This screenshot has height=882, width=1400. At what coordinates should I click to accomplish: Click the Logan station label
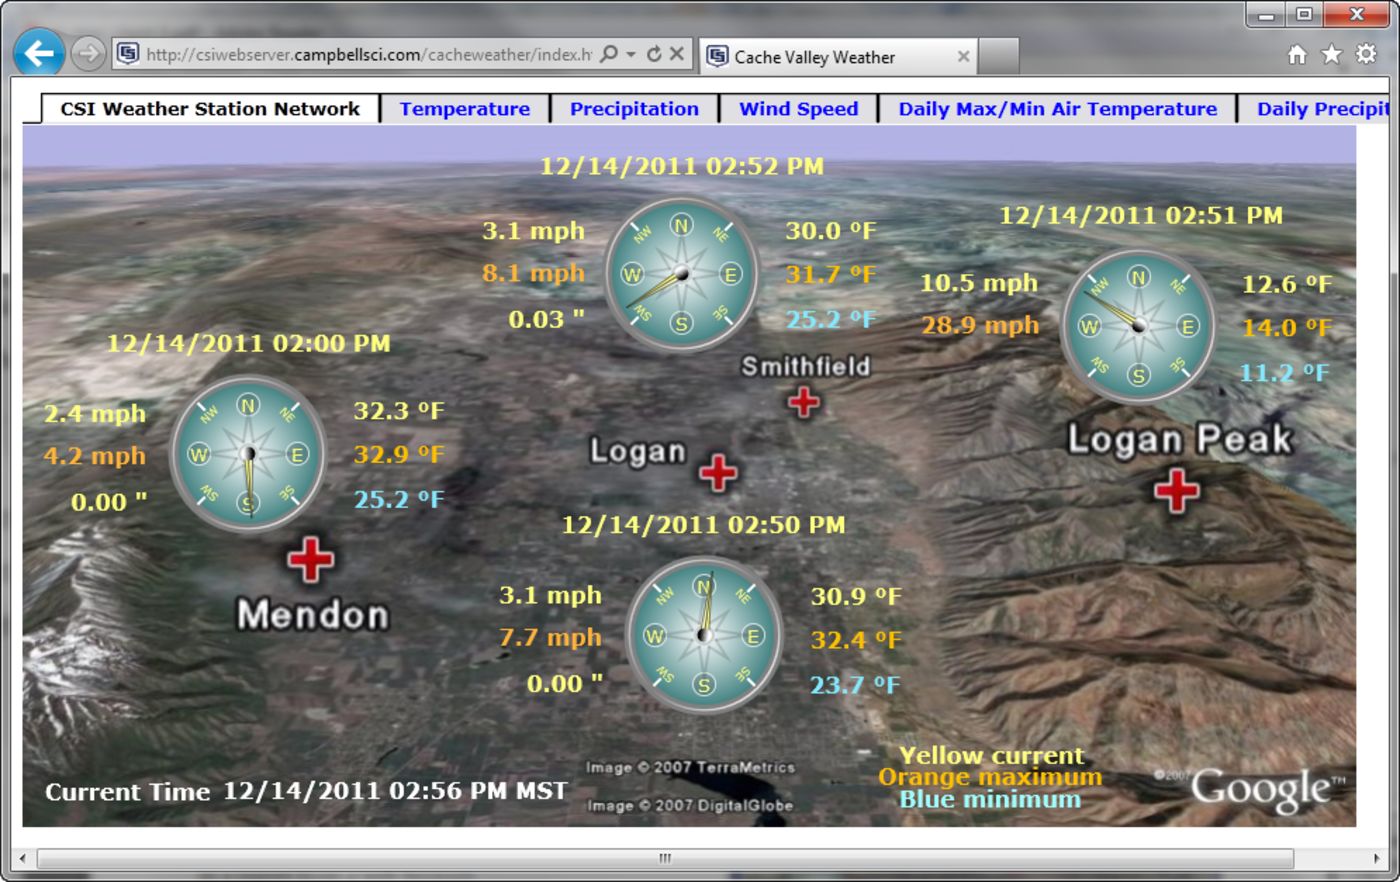coord(638,452)
